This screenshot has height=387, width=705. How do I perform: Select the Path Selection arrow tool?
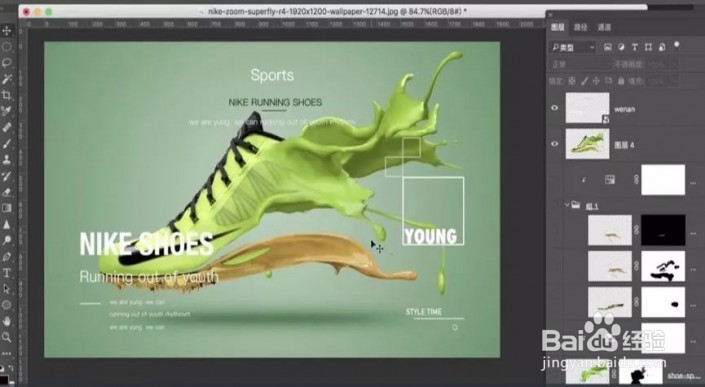7,289
